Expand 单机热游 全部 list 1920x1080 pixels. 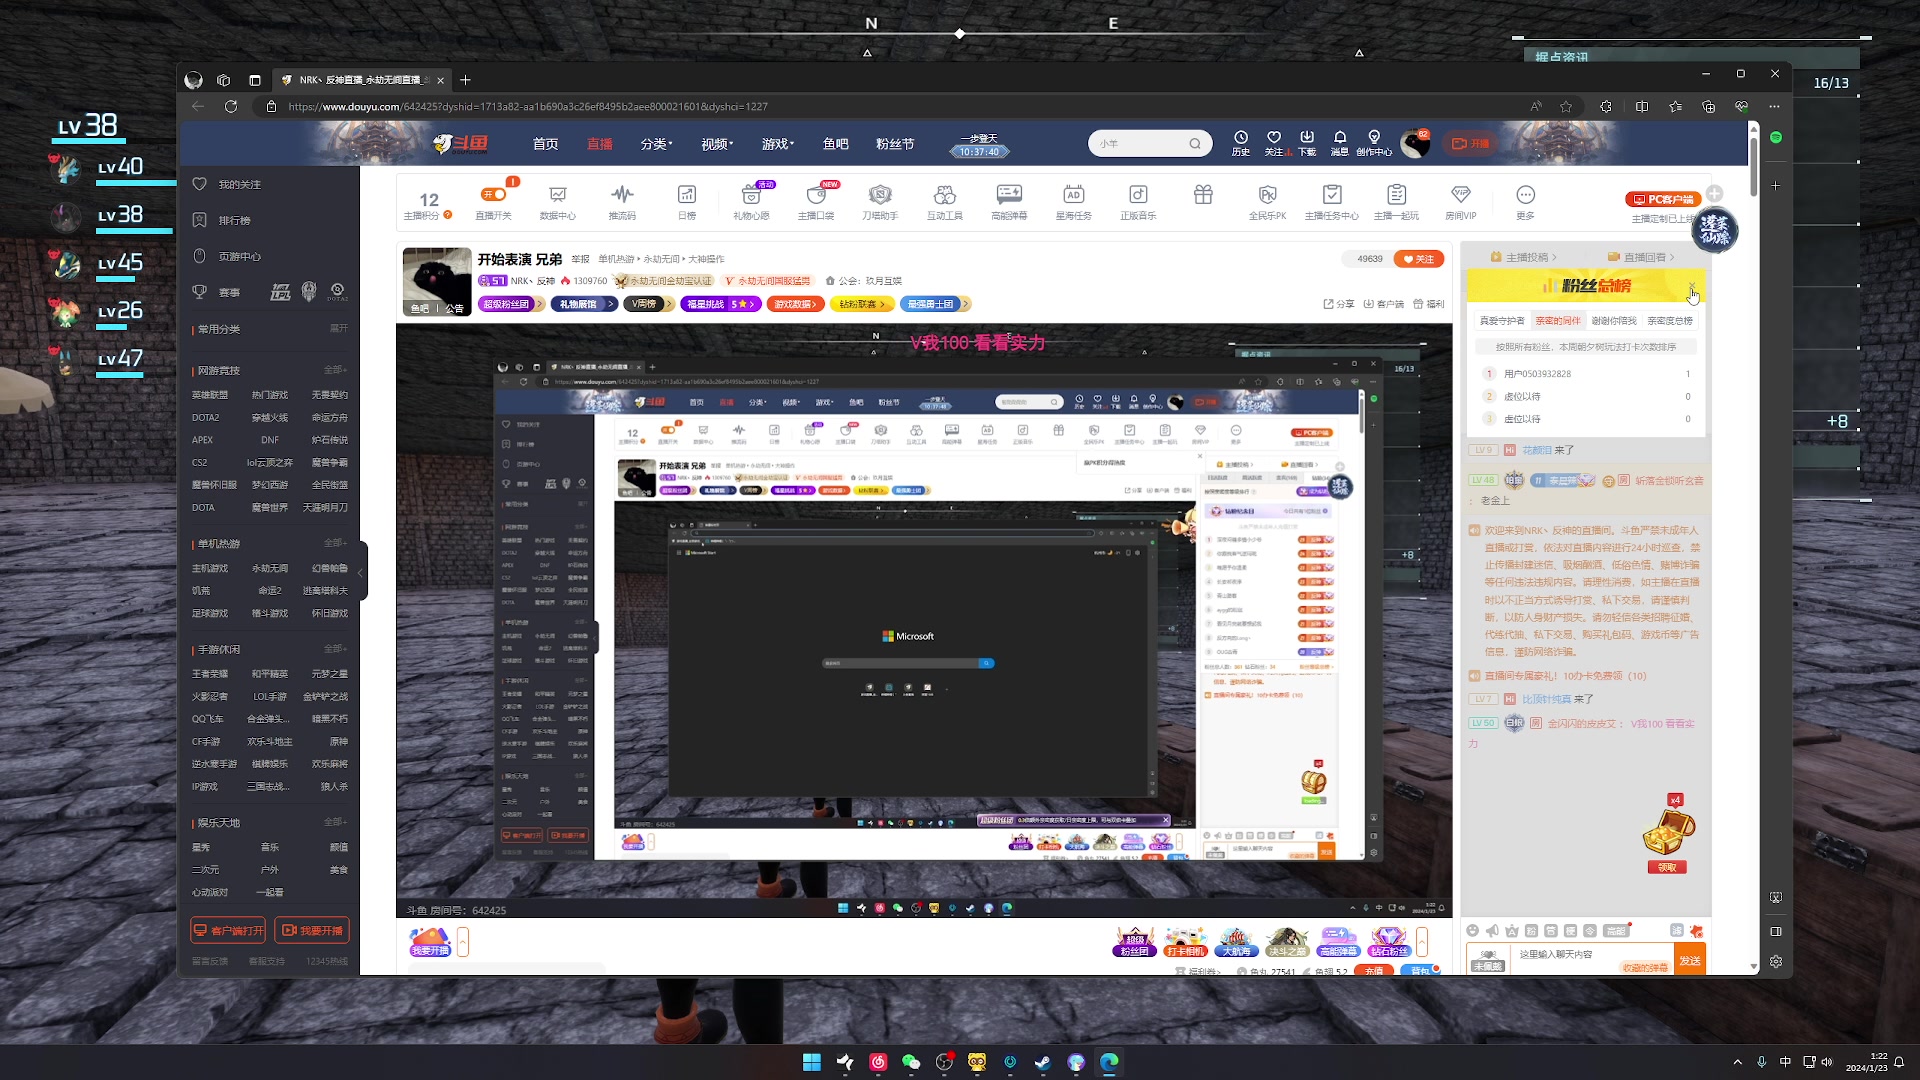(335, 543)
